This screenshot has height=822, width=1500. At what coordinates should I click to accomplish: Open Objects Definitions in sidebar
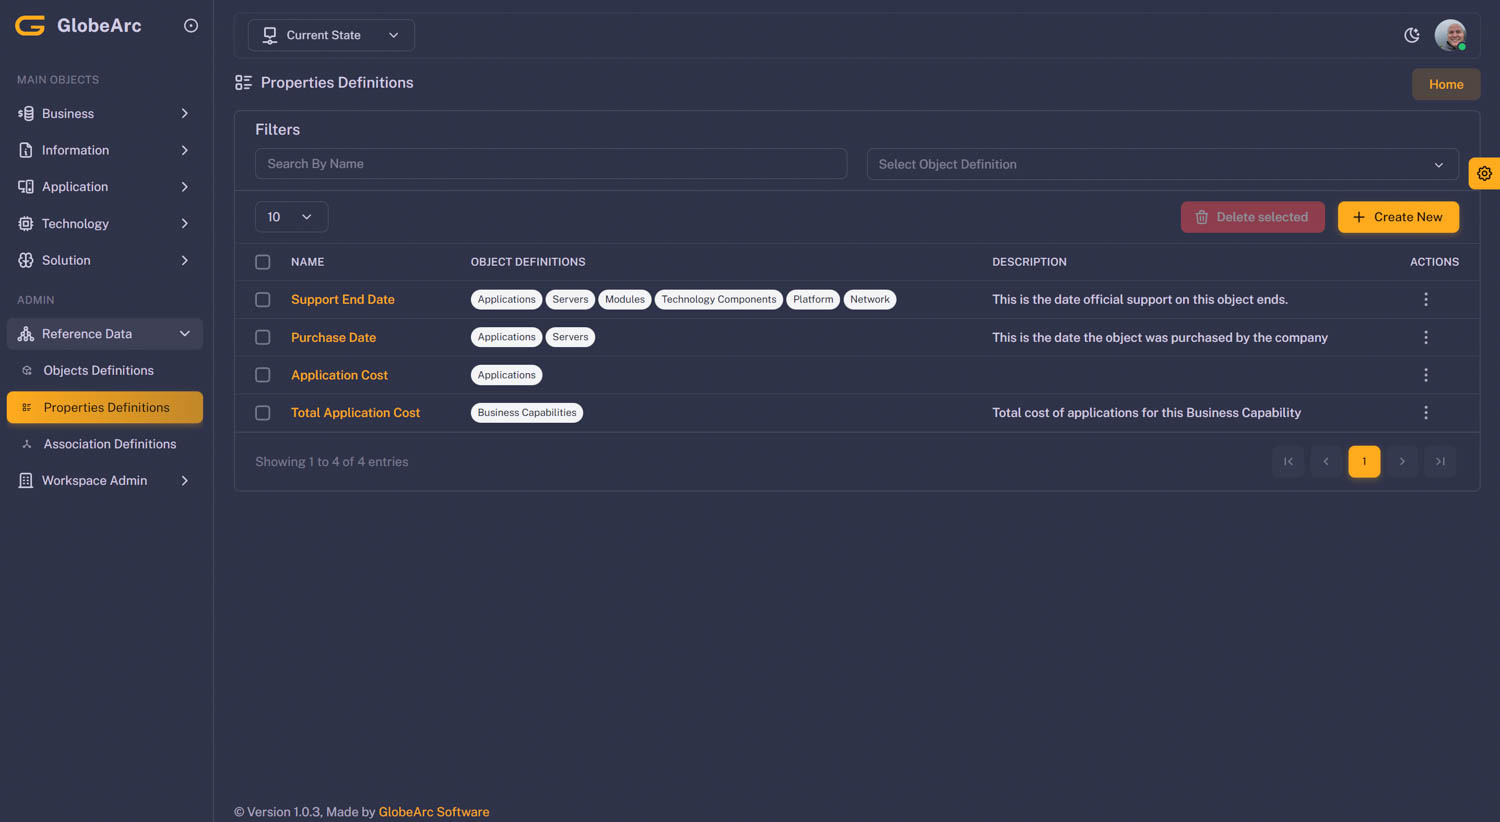98,370
